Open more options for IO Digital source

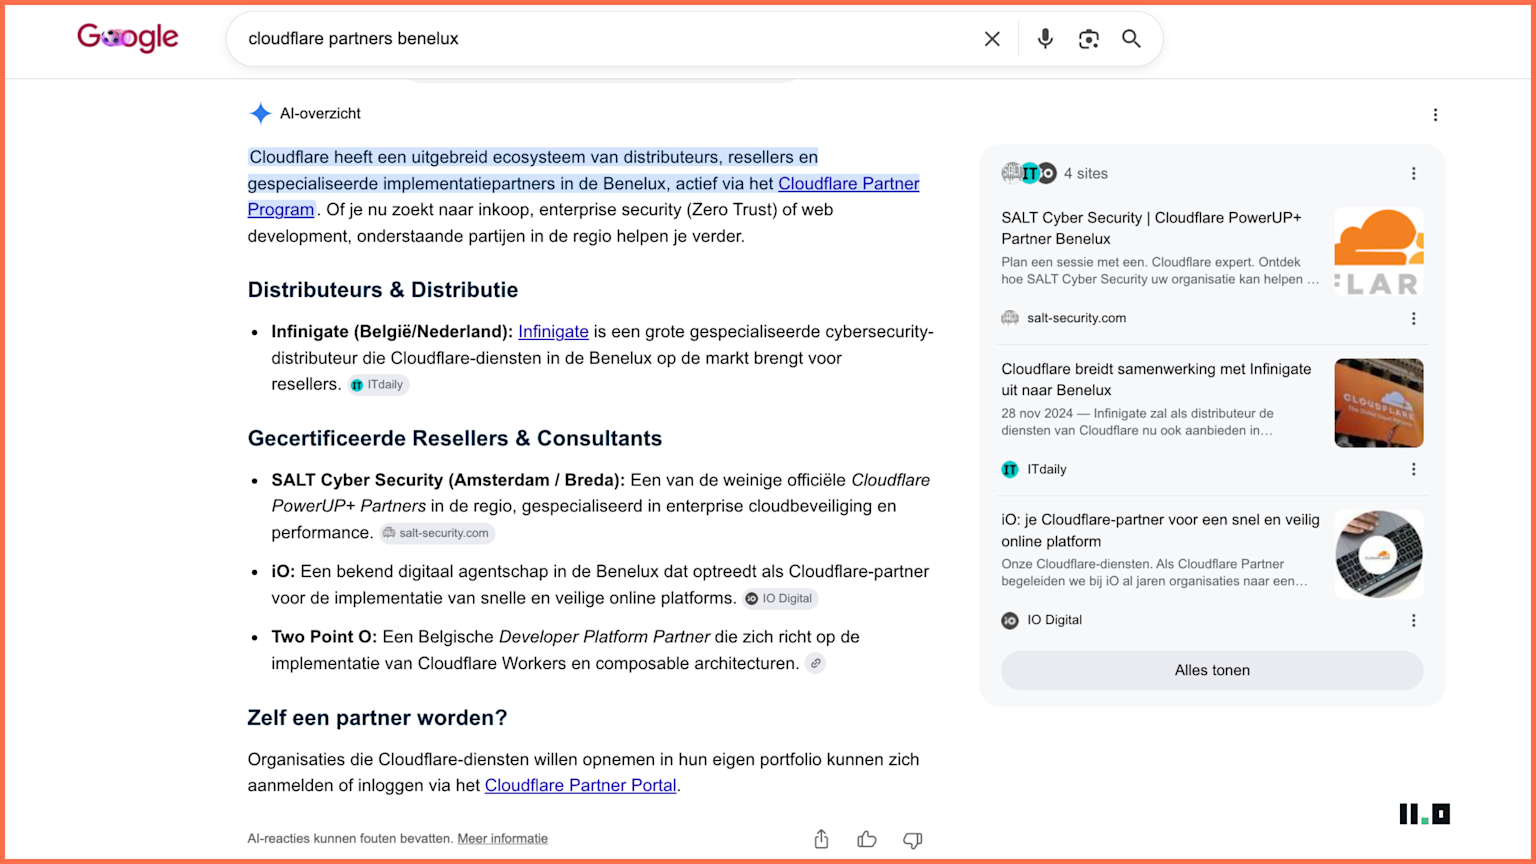pyautogui.click(x=1413, y=621)
